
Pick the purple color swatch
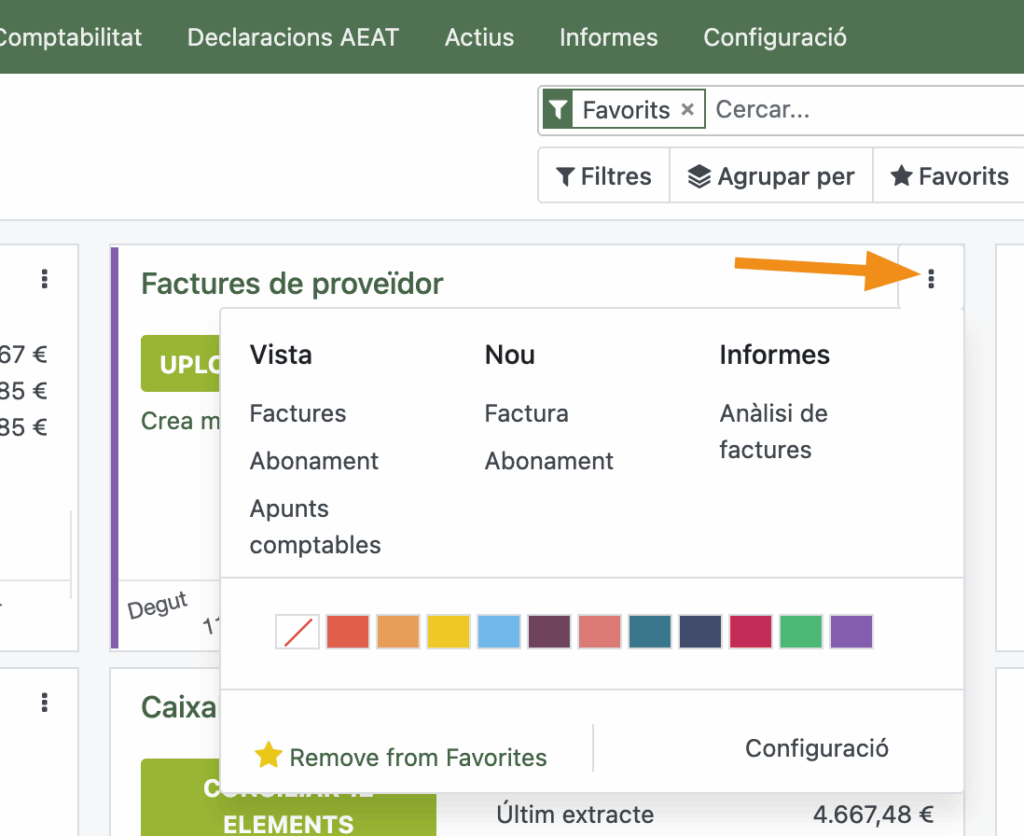coord(851,632)
